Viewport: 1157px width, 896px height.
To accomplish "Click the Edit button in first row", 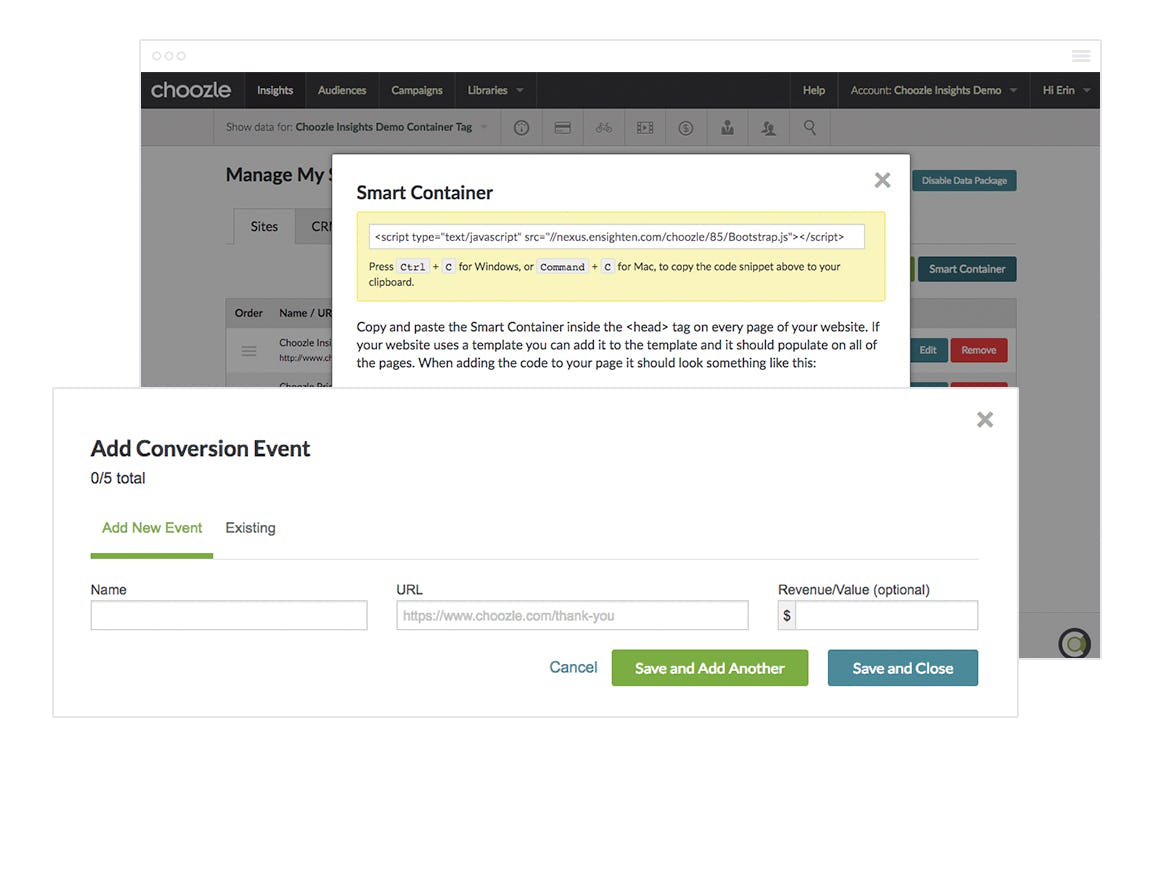I will coord(928,351).
